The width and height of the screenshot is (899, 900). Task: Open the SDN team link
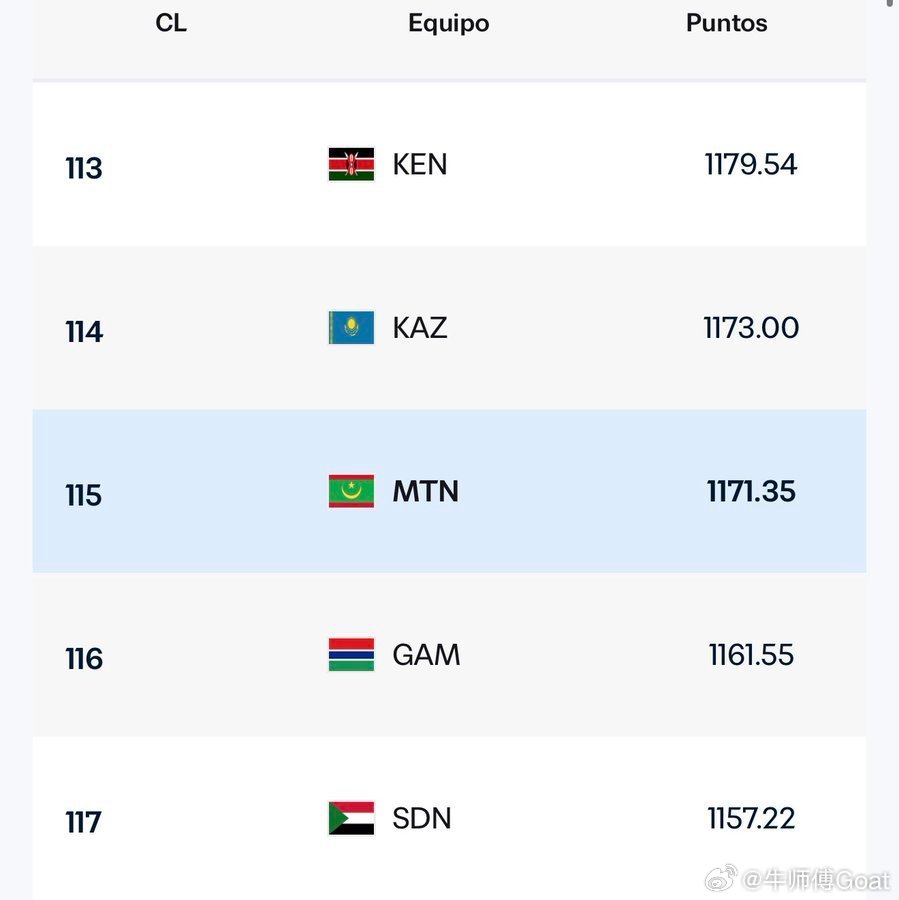422,818
